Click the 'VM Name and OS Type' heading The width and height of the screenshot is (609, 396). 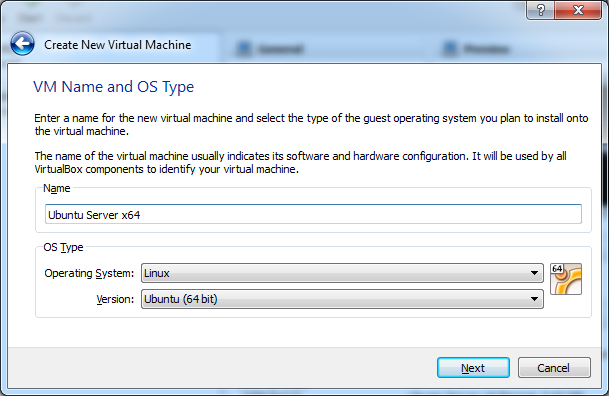coord(113,87)
